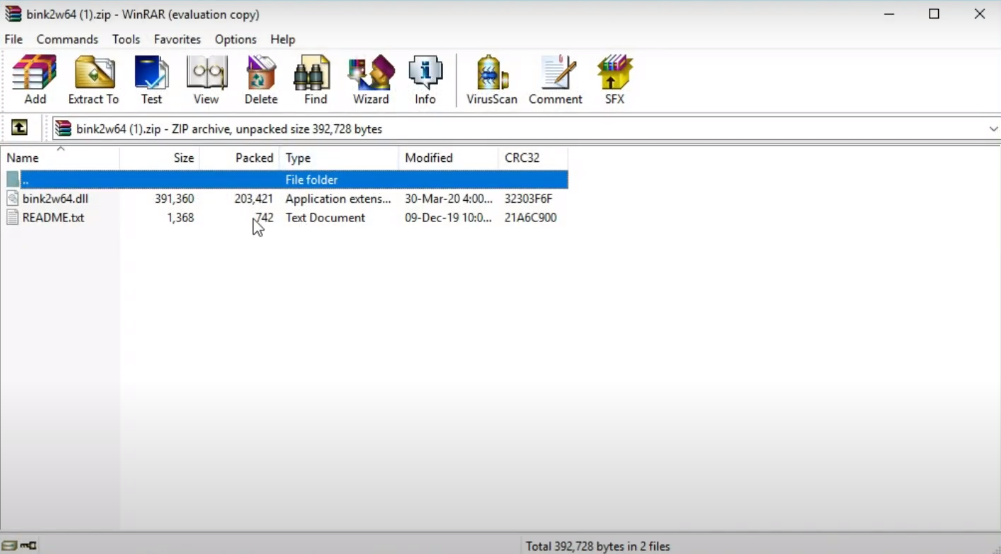Minimize the WinRAR window
This screenshot has height=554, width=1001.
point(889,14)
